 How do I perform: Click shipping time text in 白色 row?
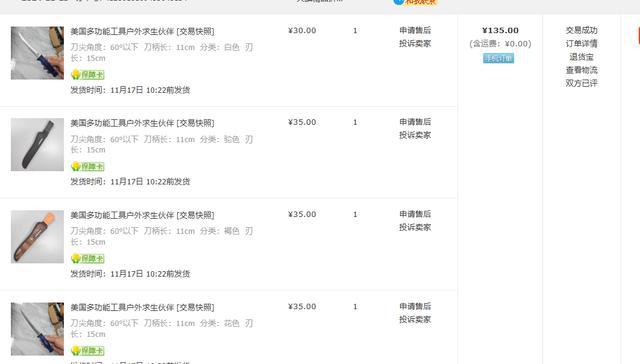tap(130, 90)
